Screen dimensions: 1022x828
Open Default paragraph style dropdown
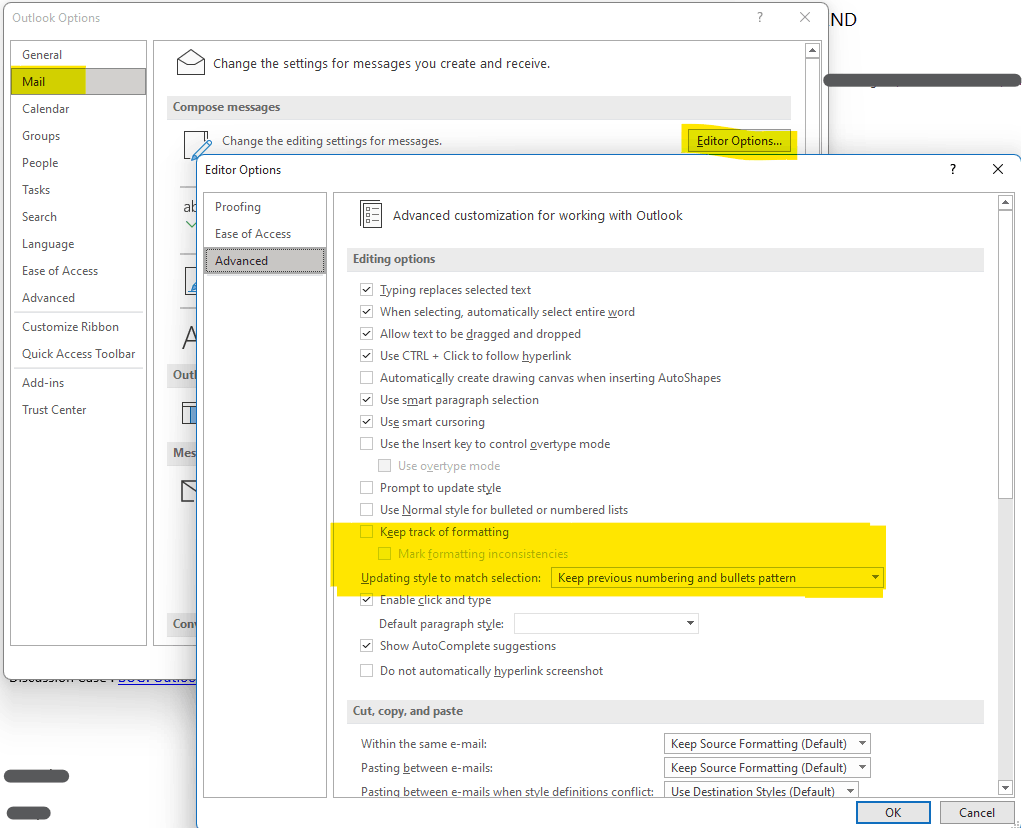[606, 624]
